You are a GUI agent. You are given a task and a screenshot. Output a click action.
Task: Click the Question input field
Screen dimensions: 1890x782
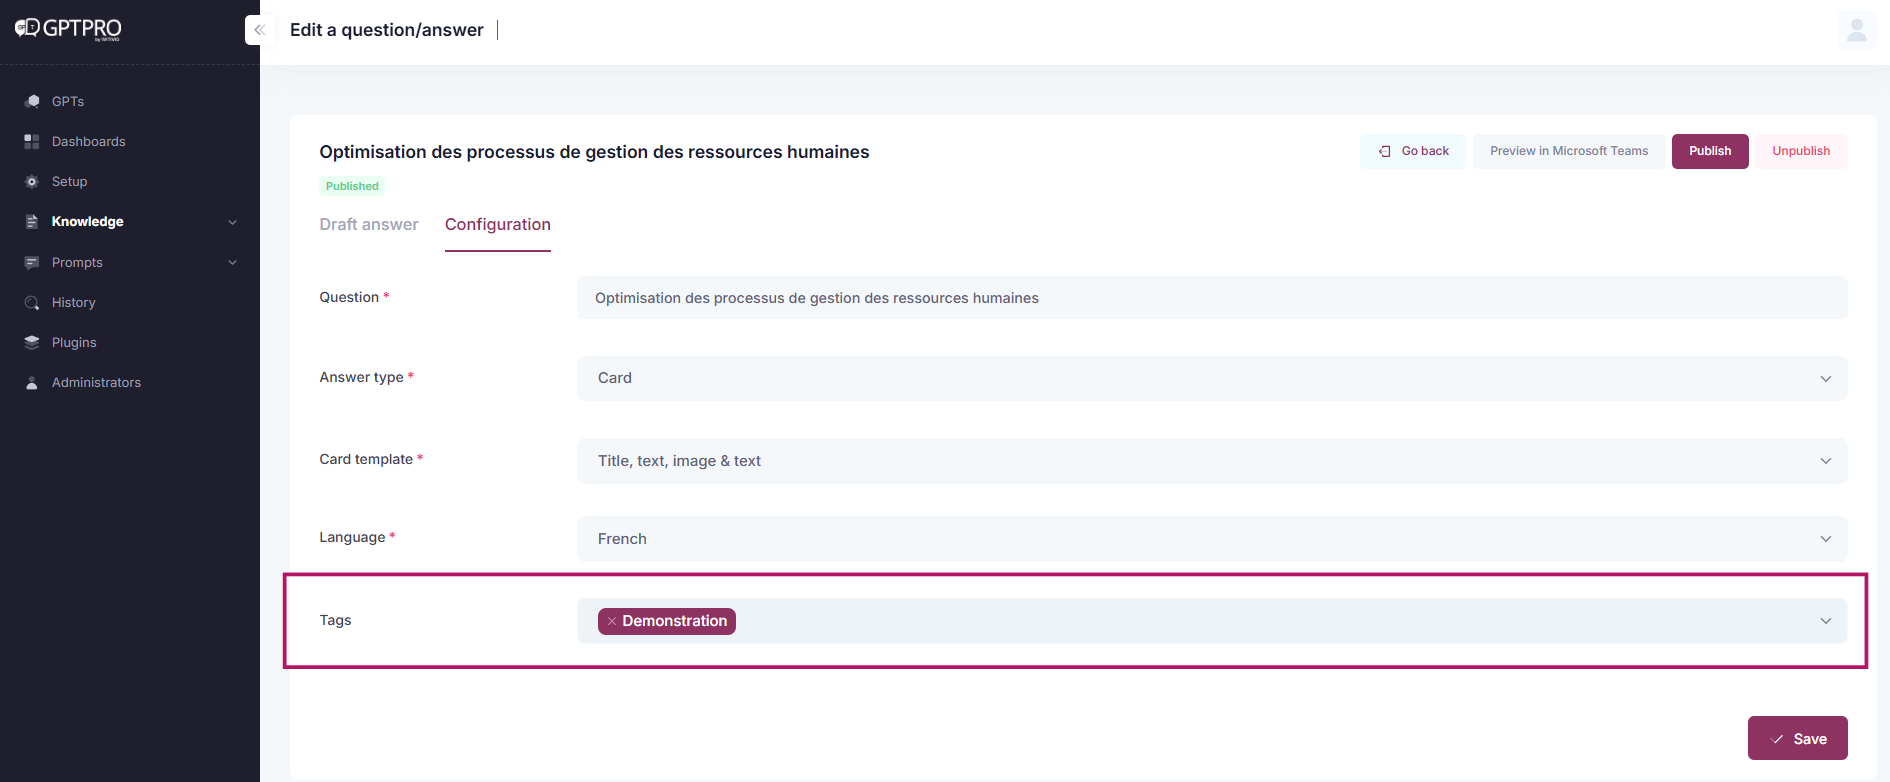[x=1211, y=298]
